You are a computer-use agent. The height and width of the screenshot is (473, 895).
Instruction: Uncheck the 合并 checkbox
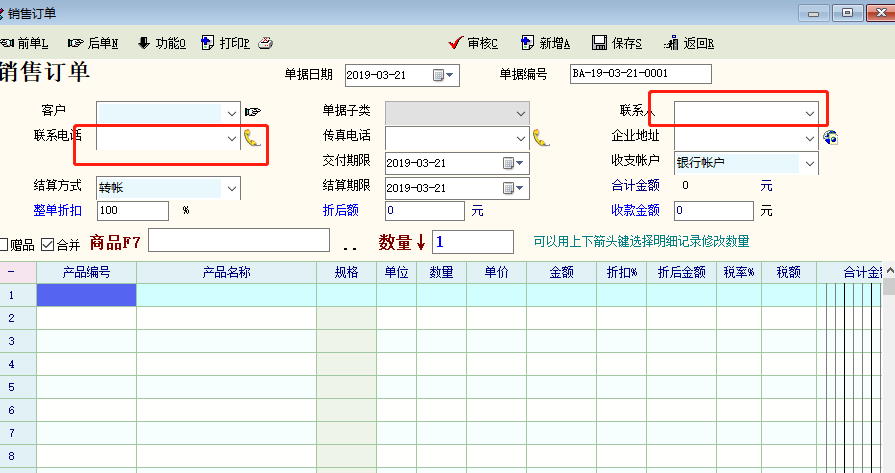tap(47, 244)
